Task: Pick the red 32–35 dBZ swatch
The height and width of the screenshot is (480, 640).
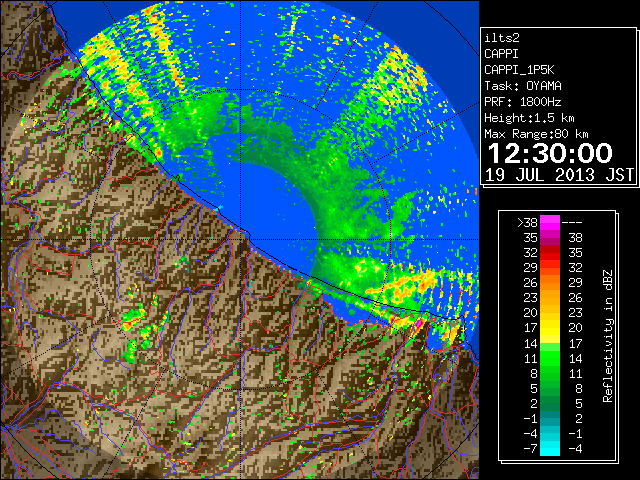Action: tap(550, 253)
